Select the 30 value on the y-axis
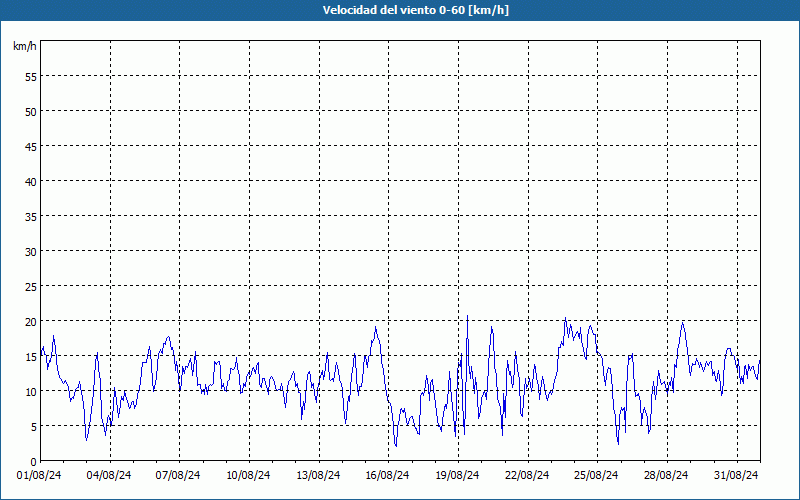 click(31, 252)
